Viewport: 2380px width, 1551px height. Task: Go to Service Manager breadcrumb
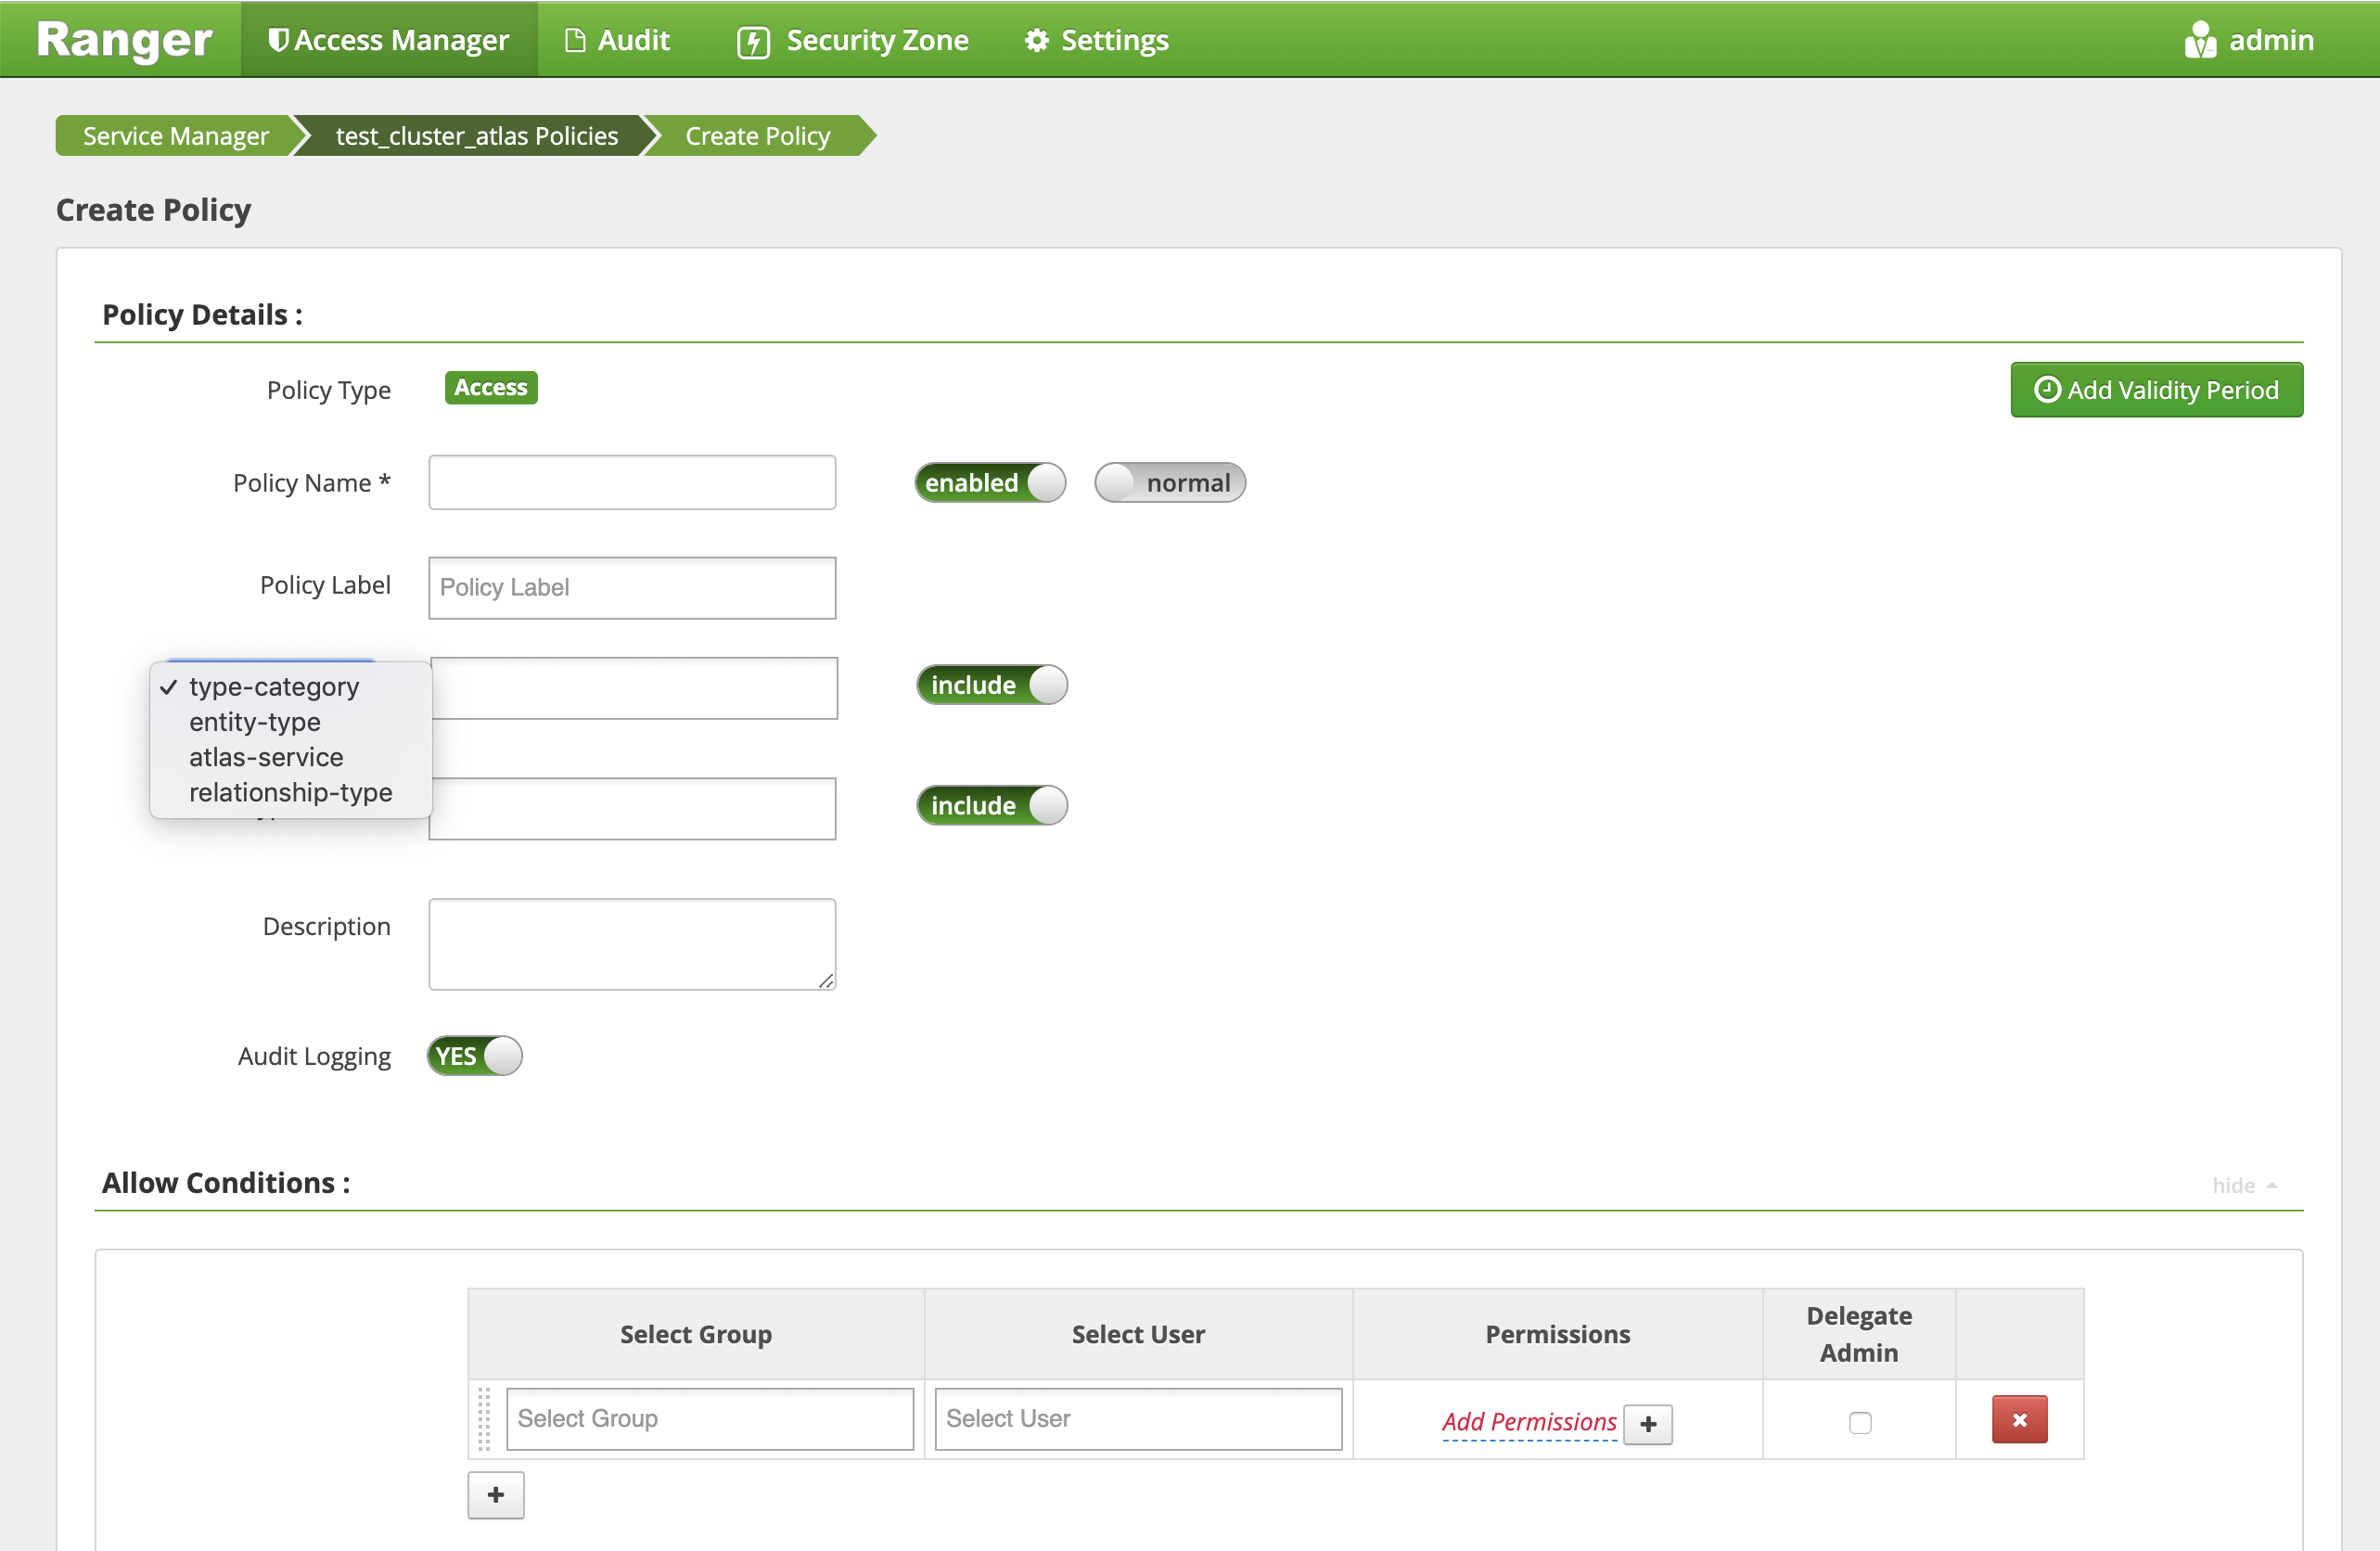click(176, 136)
